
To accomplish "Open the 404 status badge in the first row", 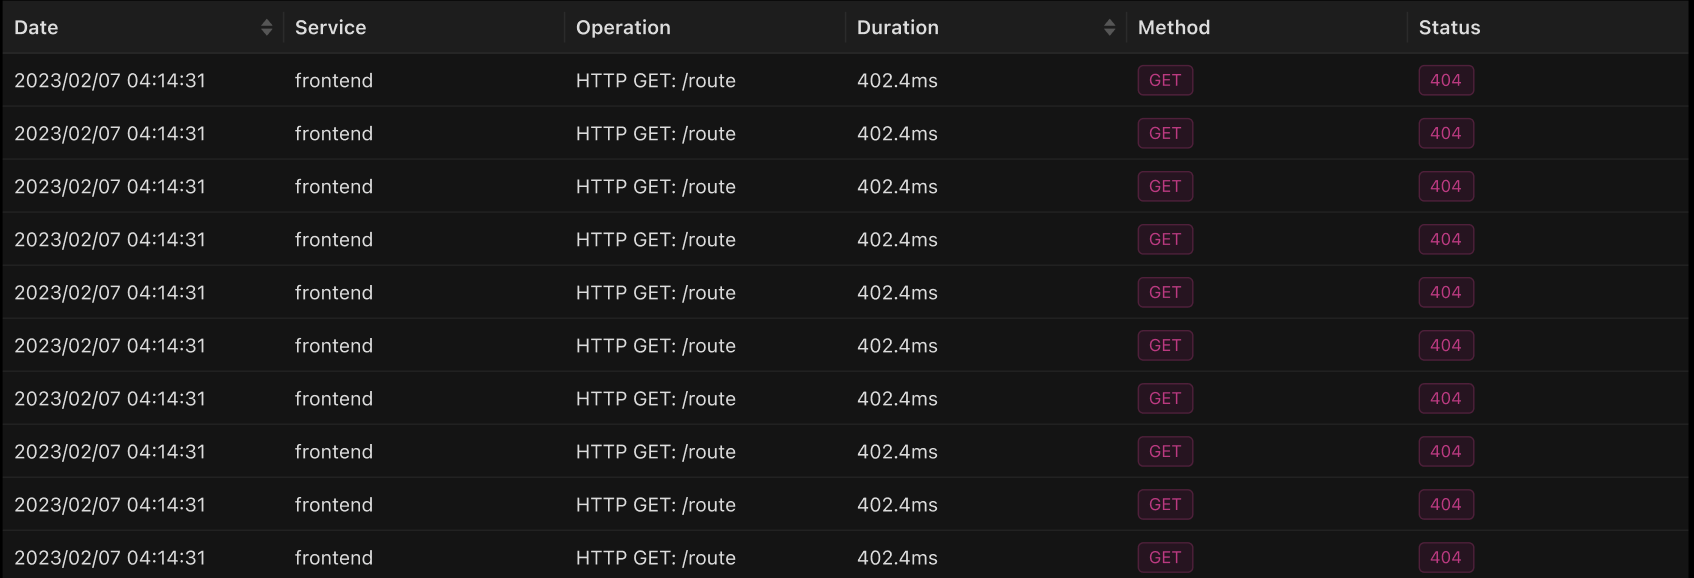I will click(x=1446, y=80).
